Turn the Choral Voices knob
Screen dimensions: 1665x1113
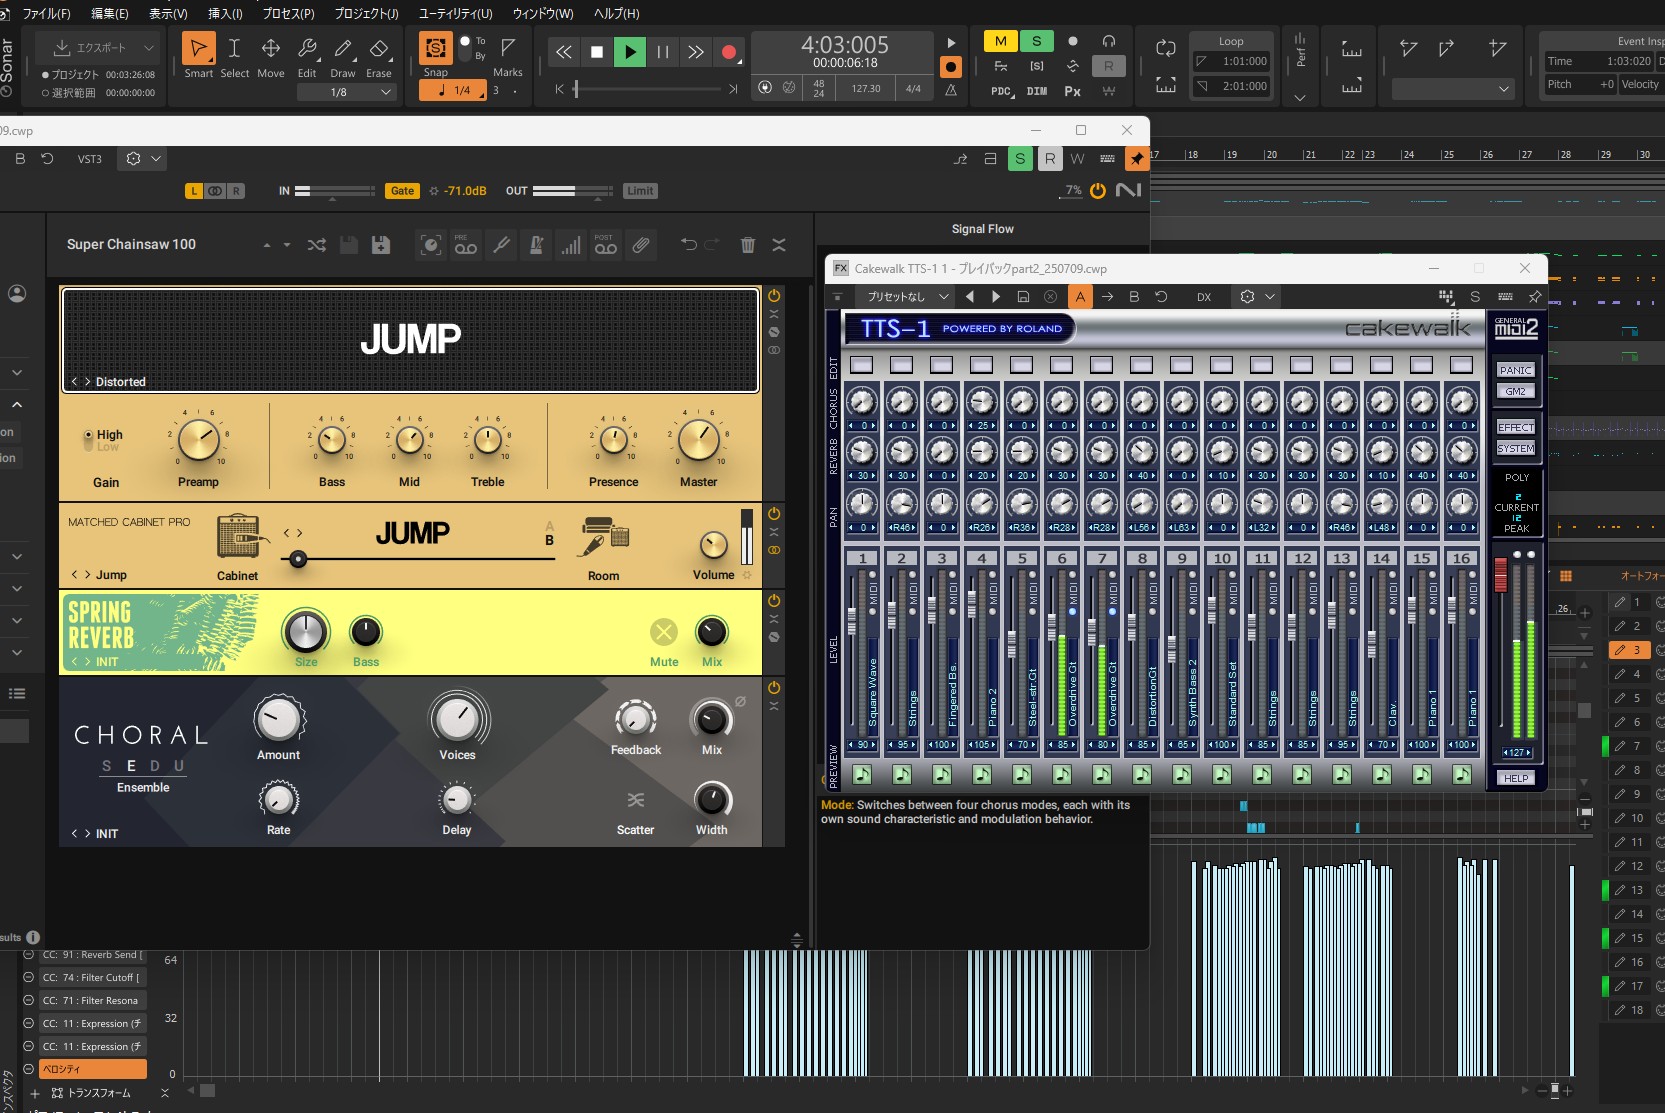point(457,718)
